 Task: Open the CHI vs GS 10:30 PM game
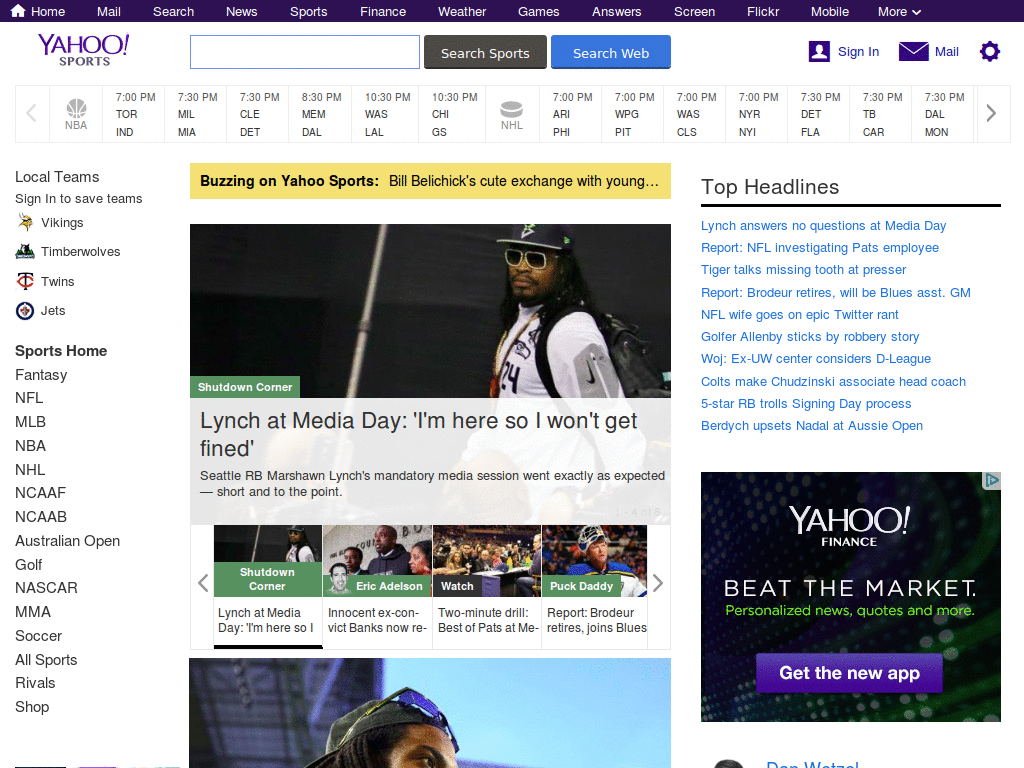pyautogui.click(x=453, y=114)
